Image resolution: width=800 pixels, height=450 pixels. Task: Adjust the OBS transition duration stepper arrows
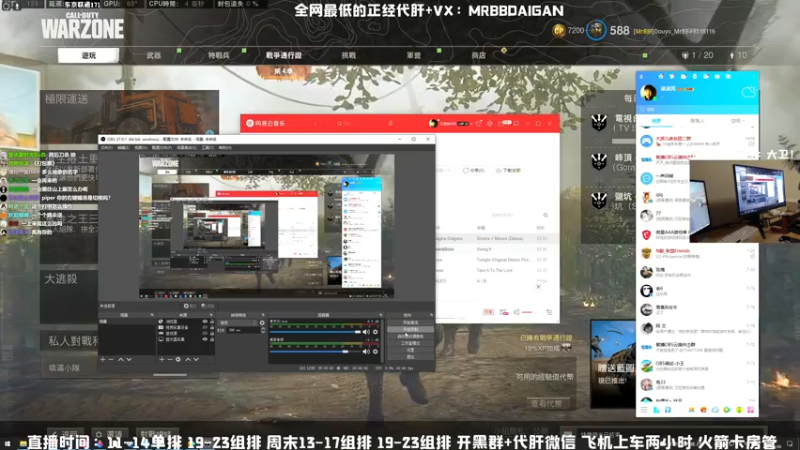tap(263, 331)
